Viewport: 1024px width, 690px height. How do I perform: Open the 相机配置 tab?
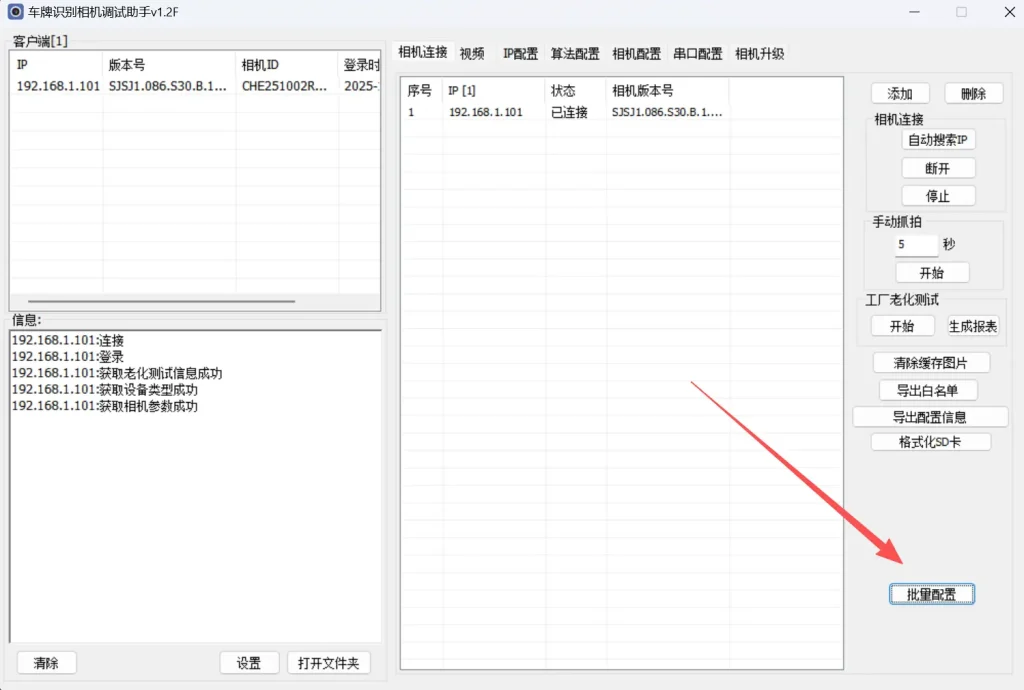(637, 54)
